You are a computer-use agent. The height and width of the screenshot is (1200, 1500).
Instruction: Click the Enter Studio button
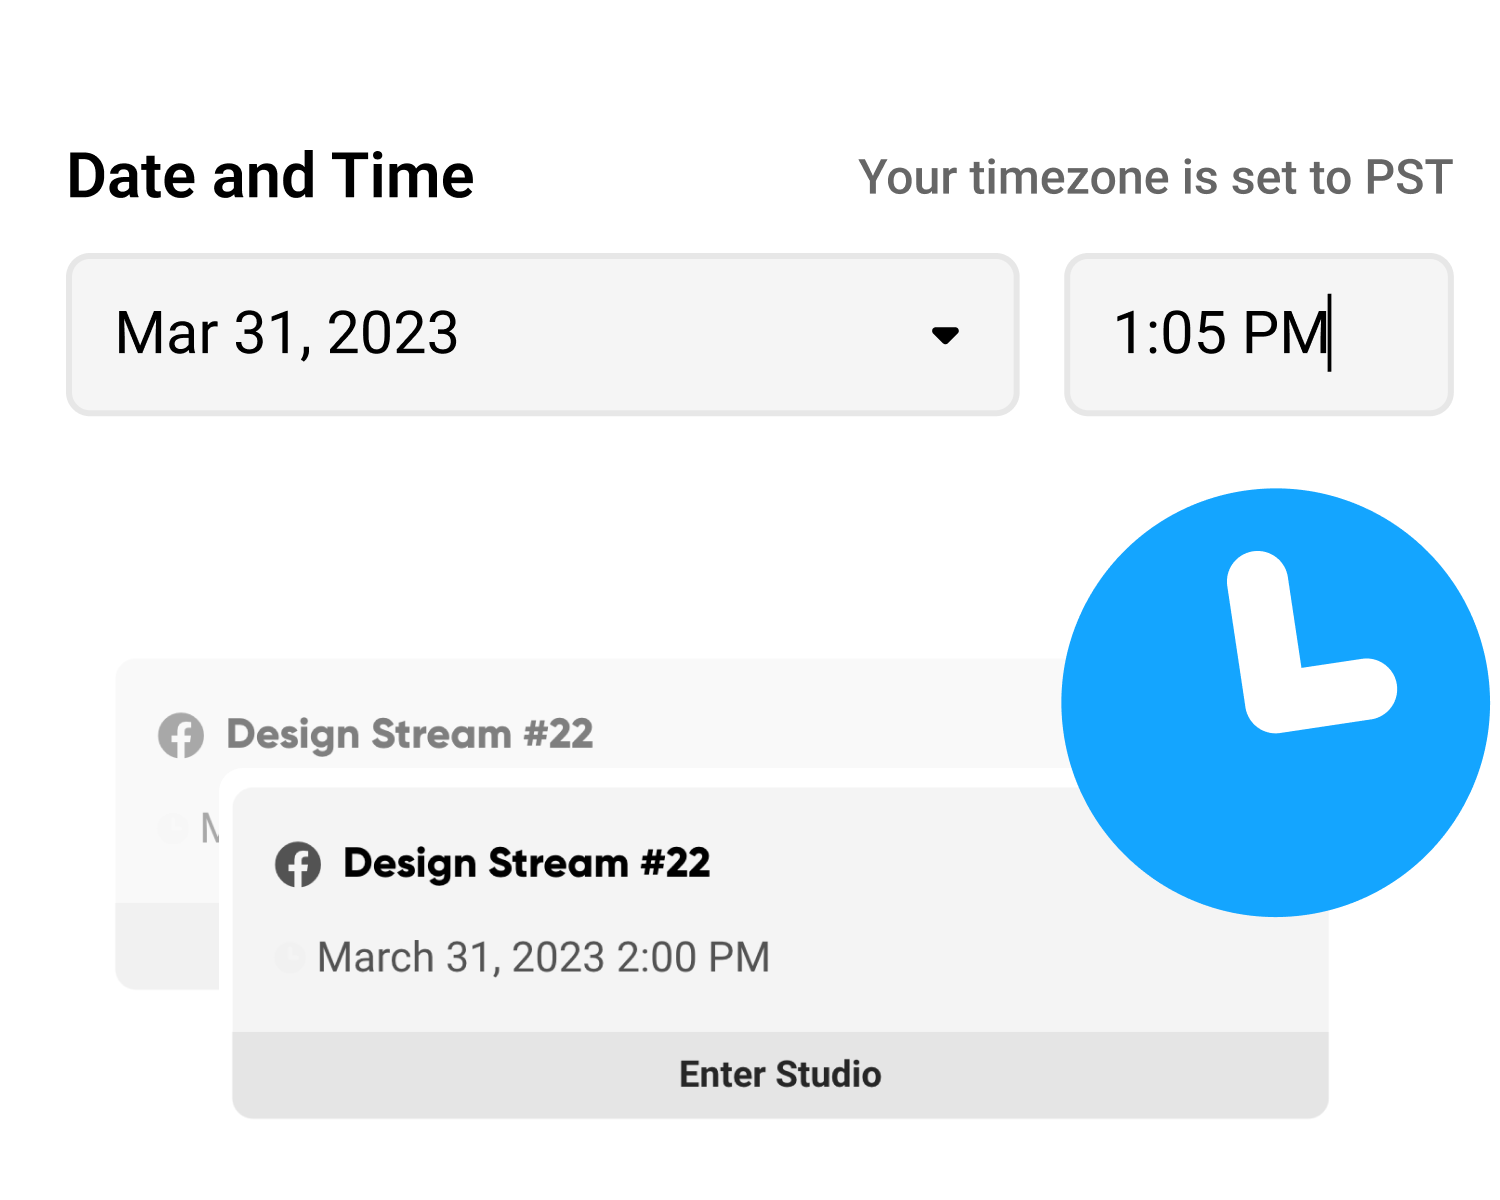pyautogui.click(x=780, y=1073)
